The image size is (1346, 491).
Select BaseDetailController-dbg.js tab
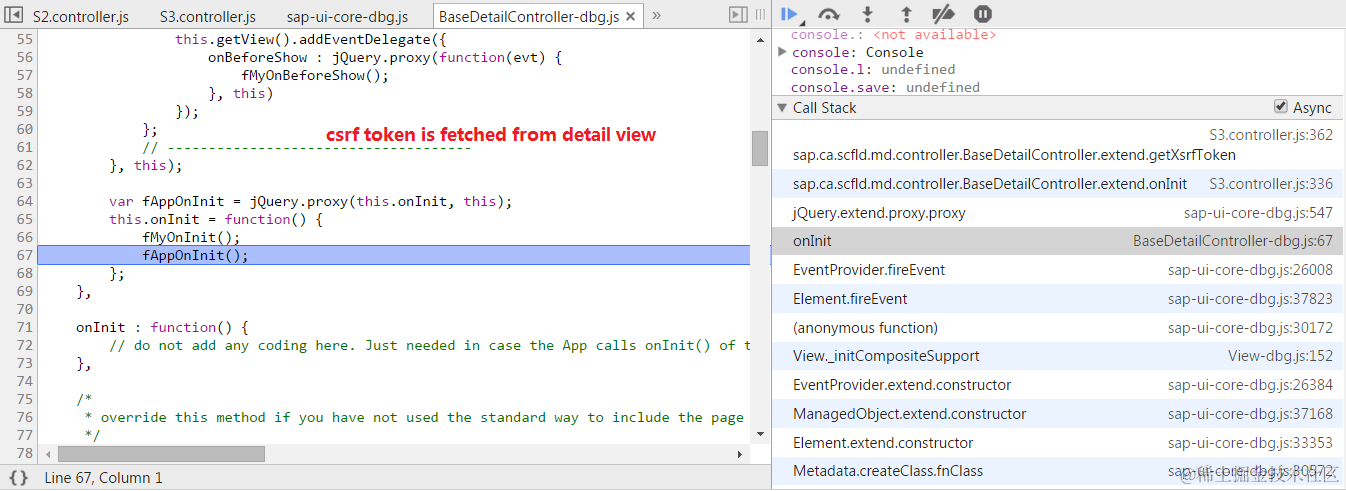[x=529, y=16]
